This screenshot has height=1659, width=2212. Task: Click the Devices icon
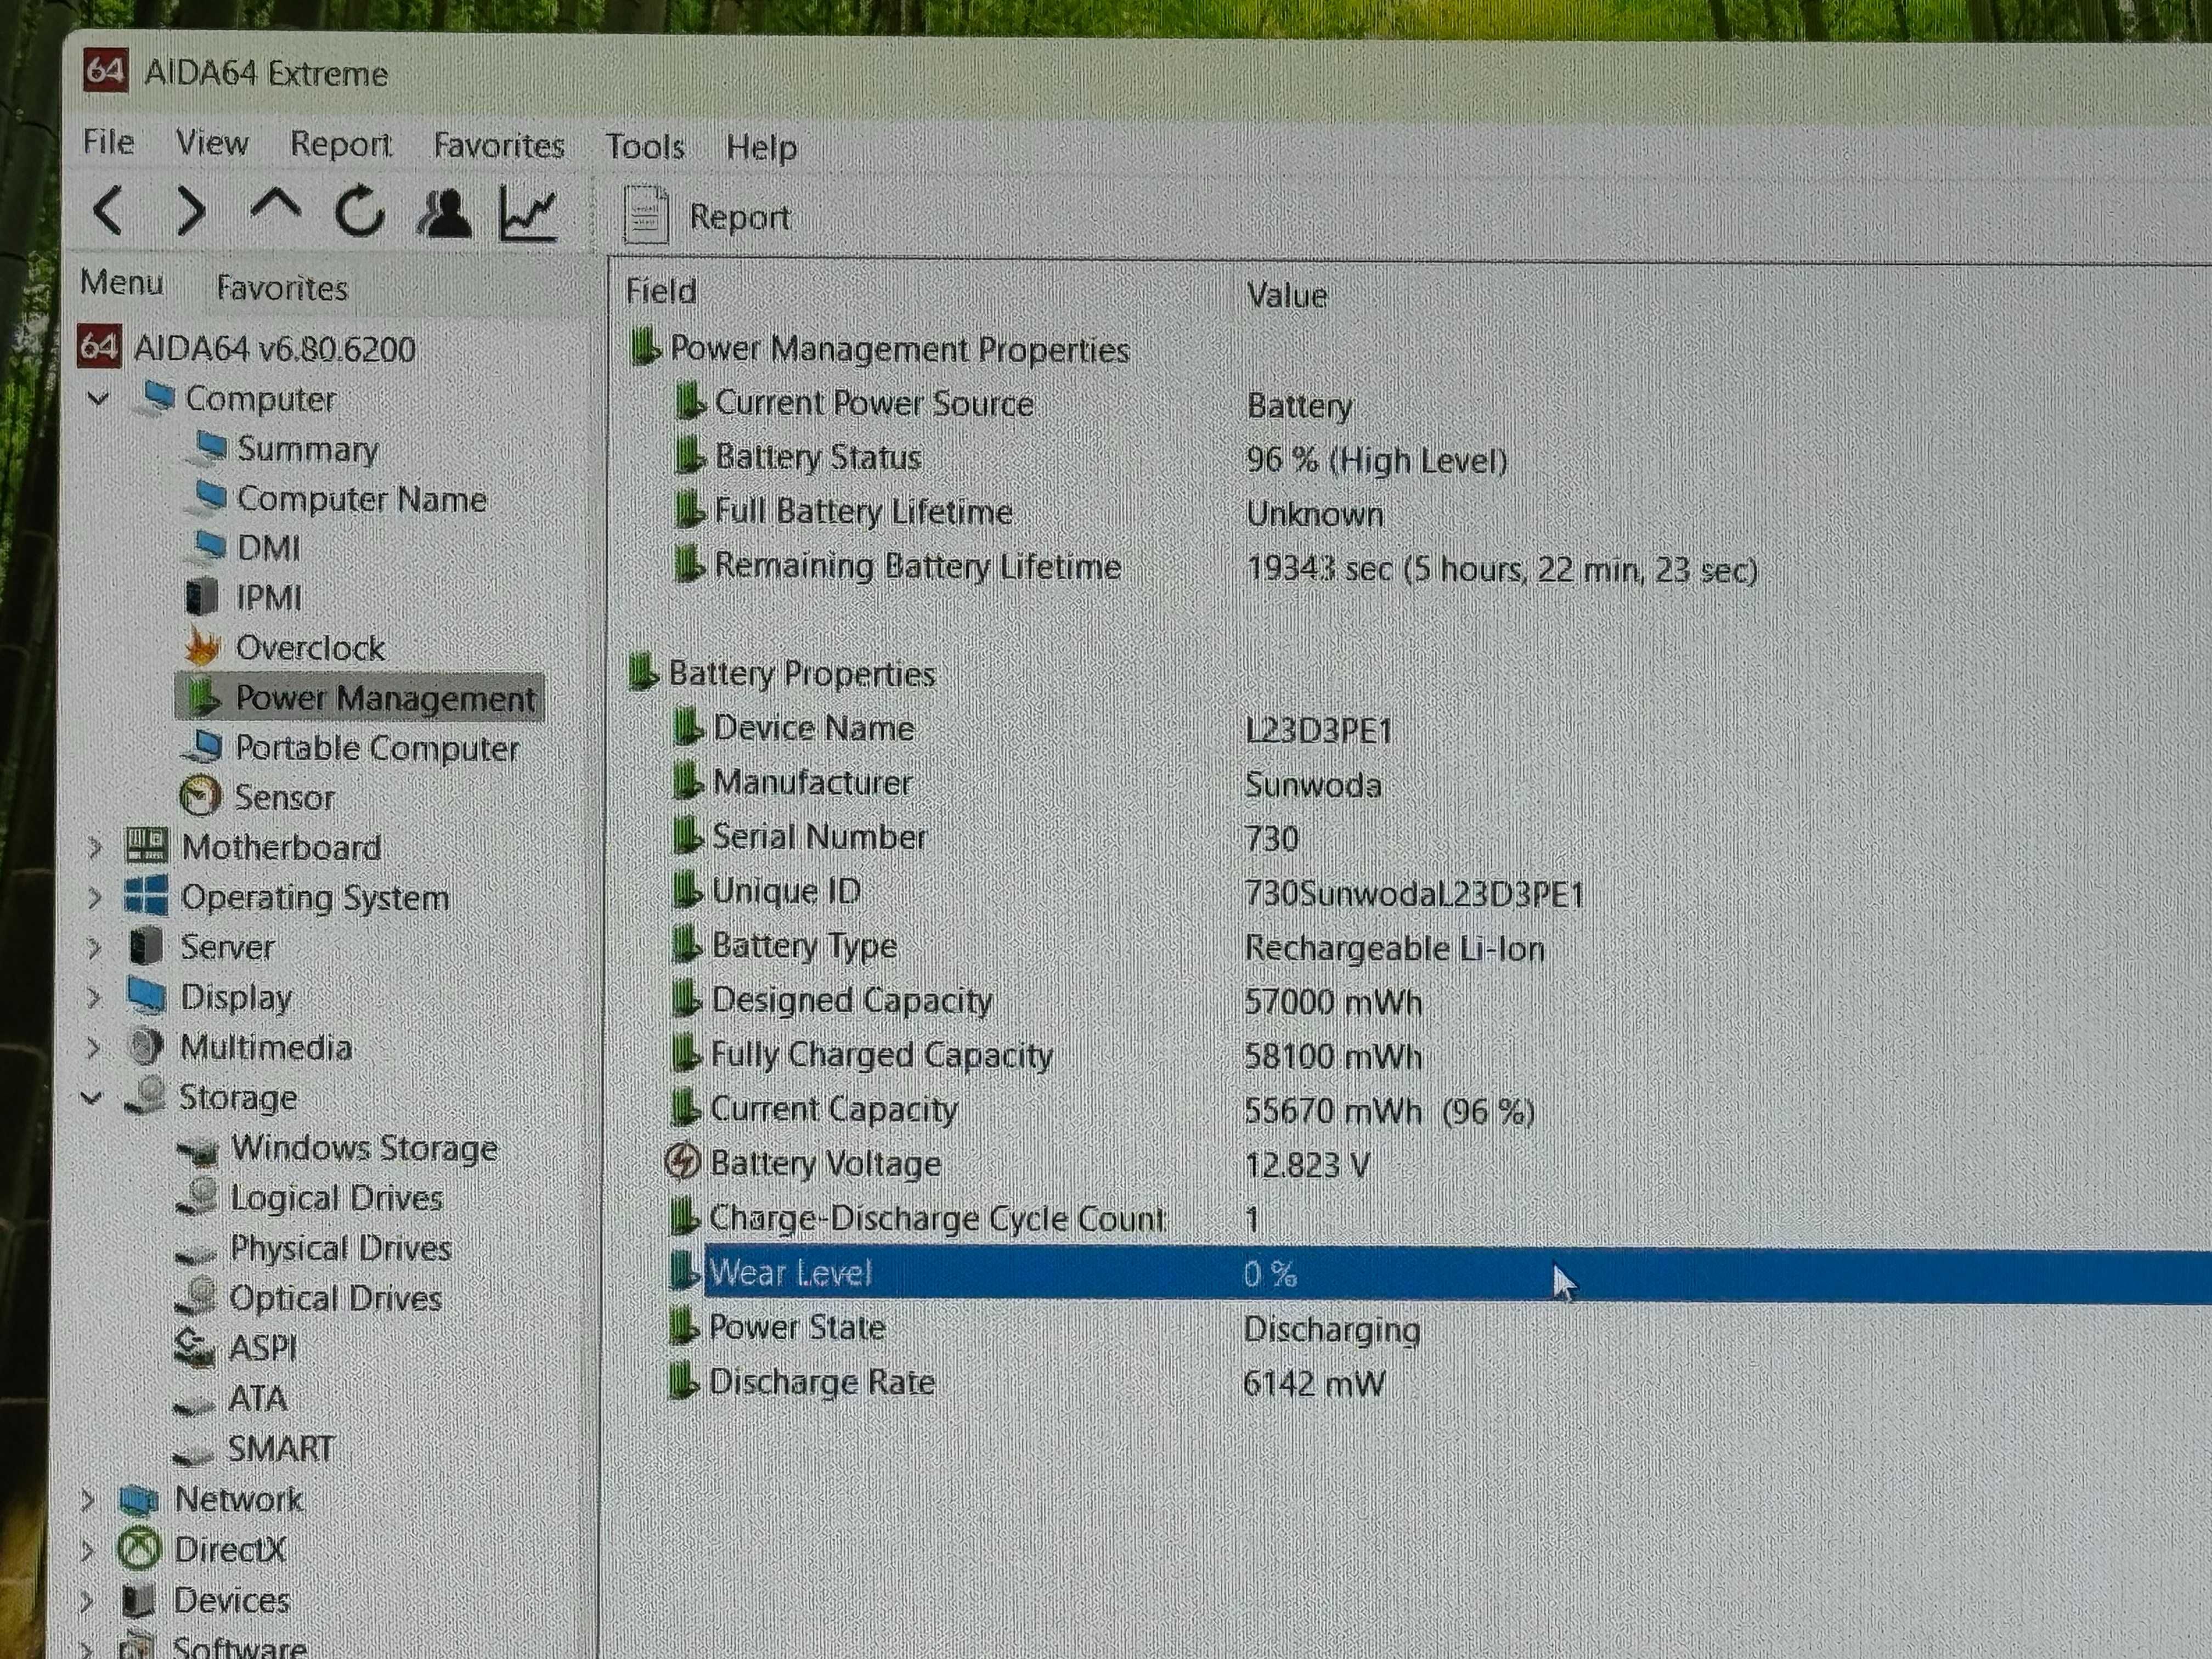[138, 1600]
